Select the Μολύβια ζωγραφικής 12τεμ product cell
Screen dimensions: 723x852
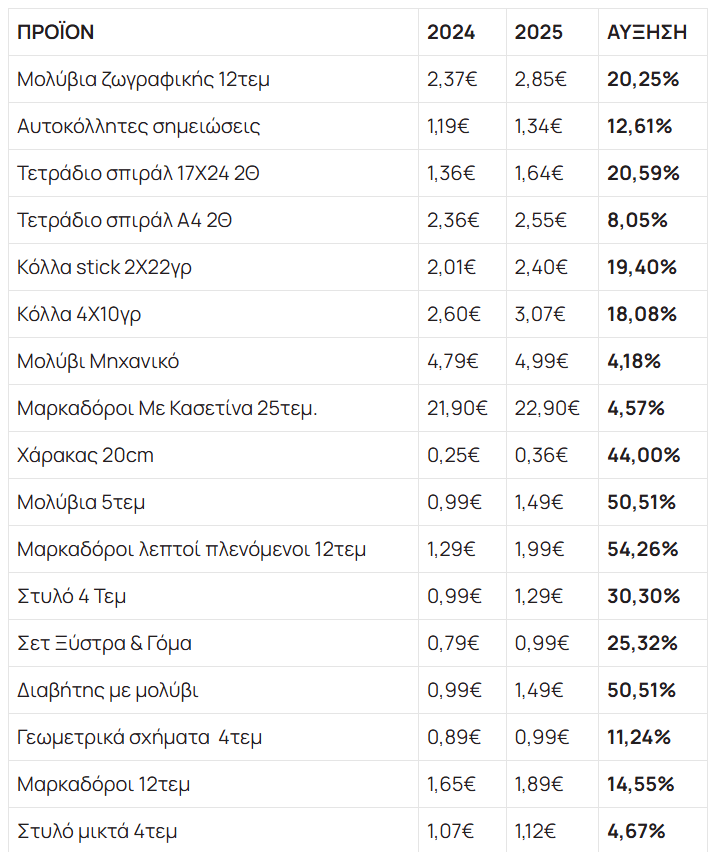(x=143, y=79)
